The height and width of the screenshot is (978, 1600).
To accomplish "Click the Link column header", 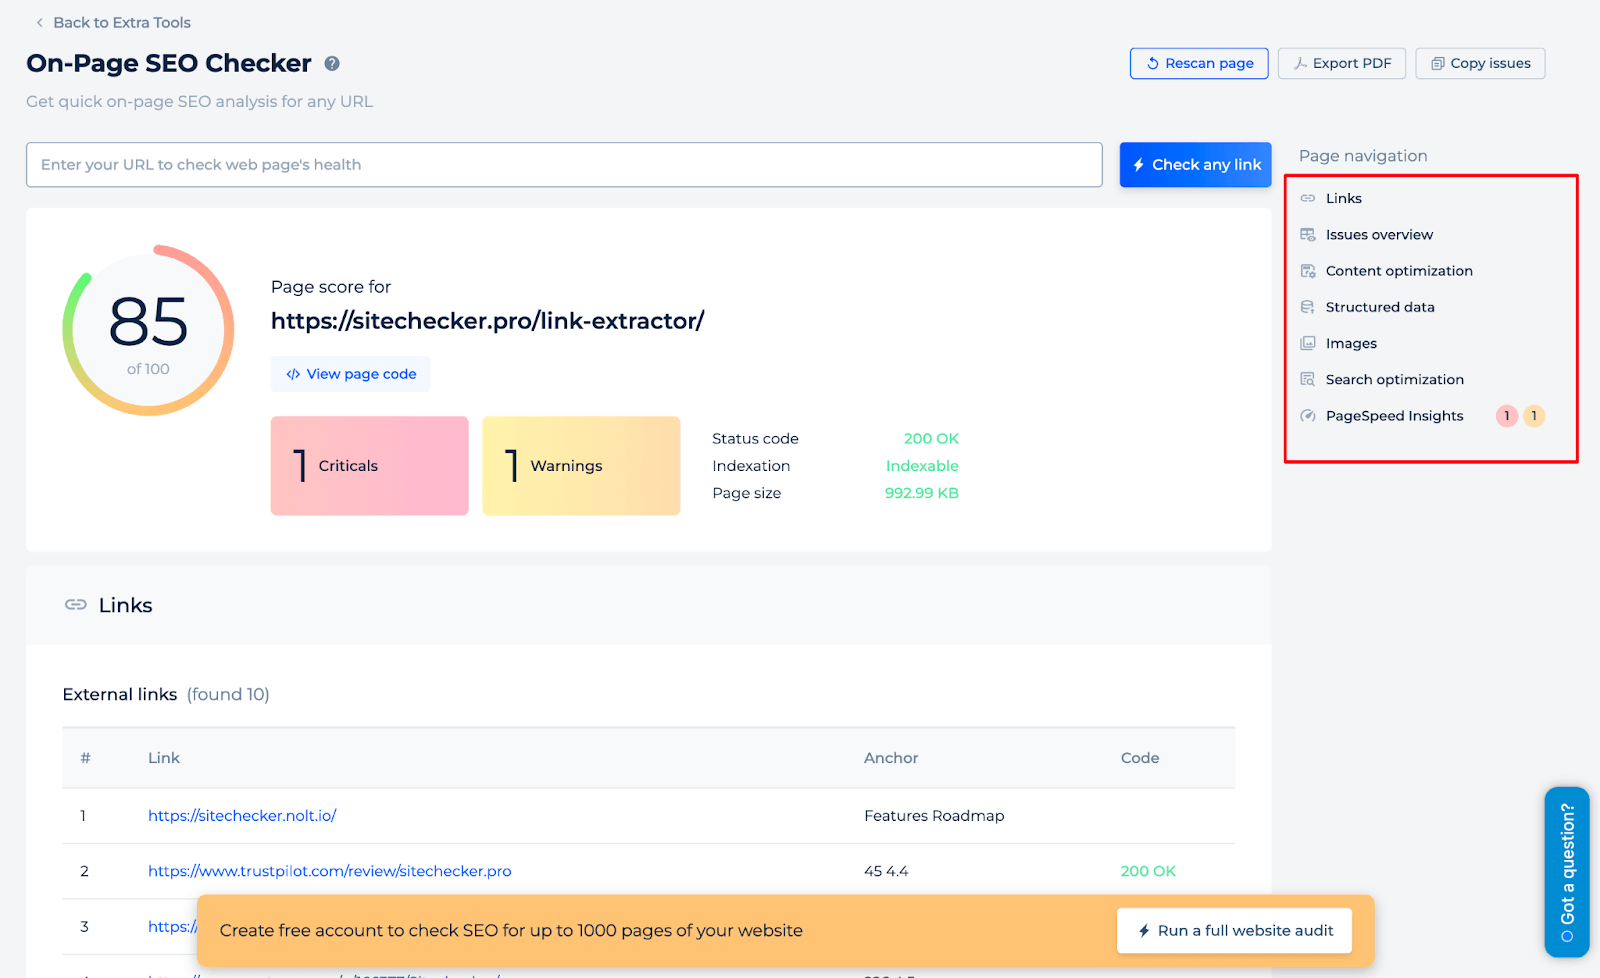I will [x=164, y=758].
